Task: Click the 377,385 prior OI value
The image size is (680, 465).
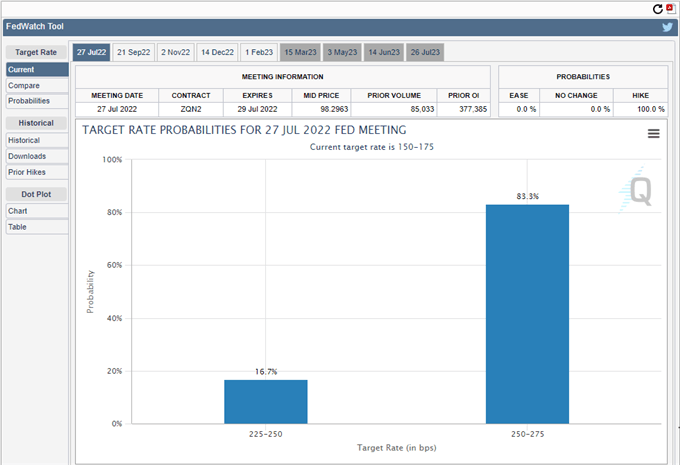Action: point(473,109)
